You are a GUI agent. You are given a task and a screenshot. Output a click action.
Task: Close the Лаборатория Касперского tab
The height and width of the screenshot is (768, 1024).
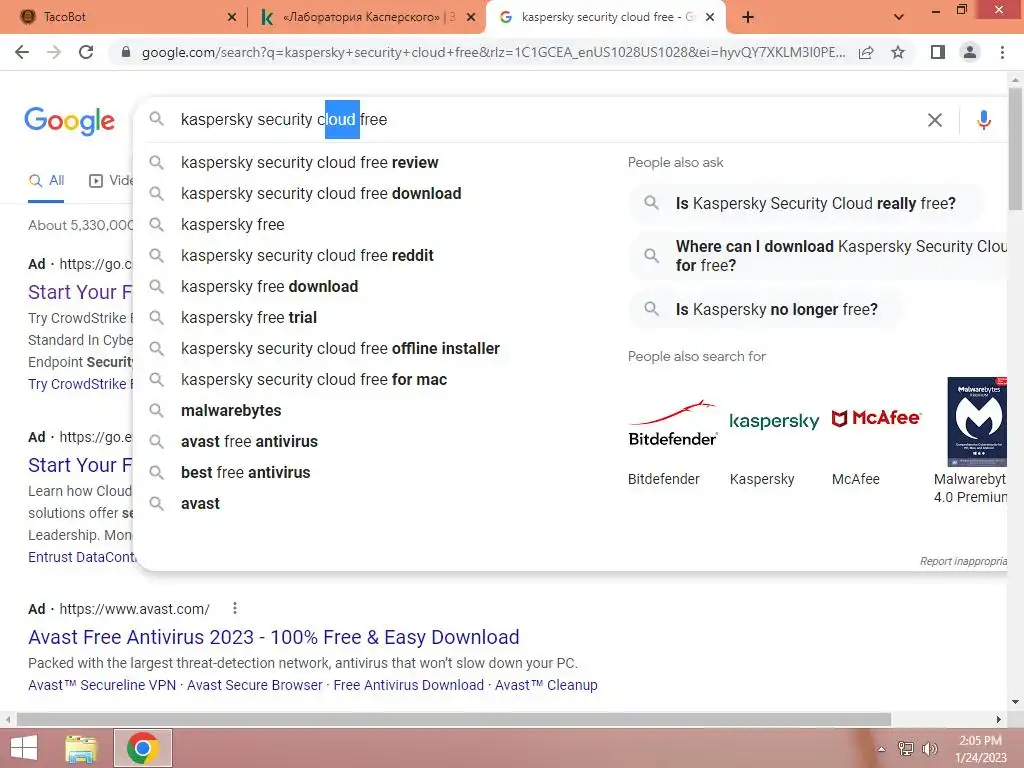click(x=471, y=17)
